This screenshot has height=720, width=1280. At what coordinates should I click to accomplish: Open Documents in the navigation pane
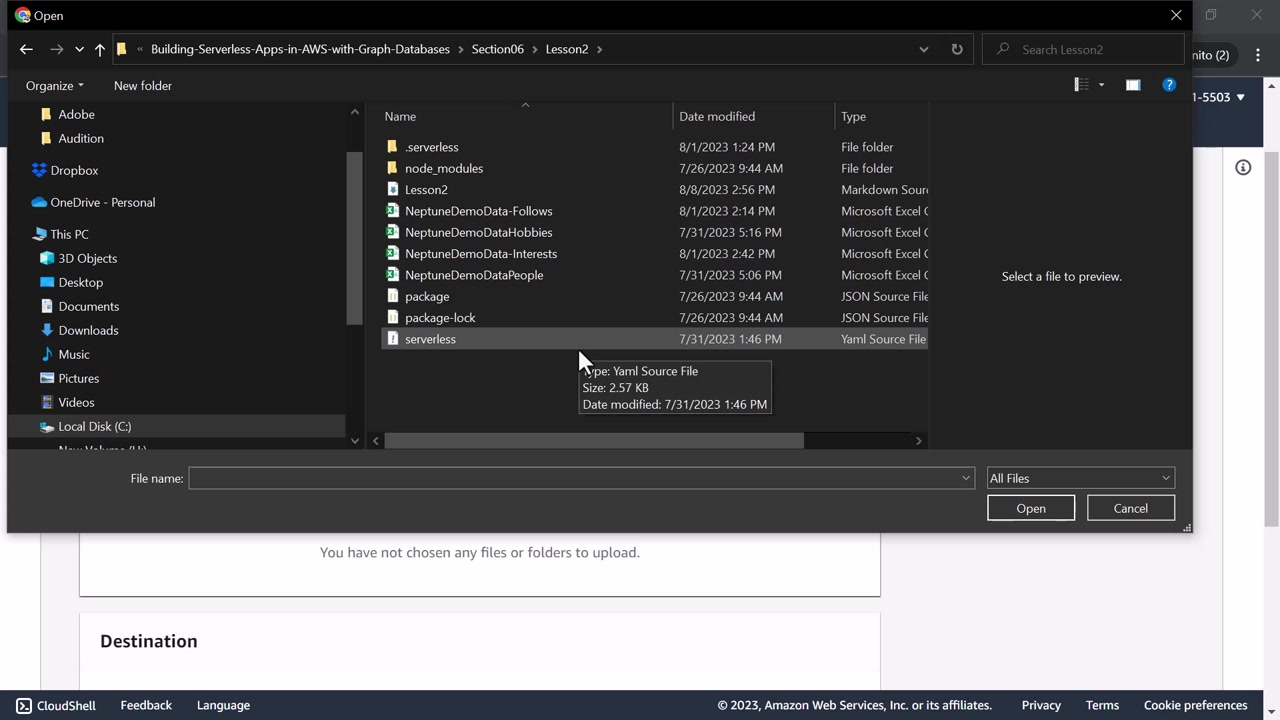pos(89,306)
